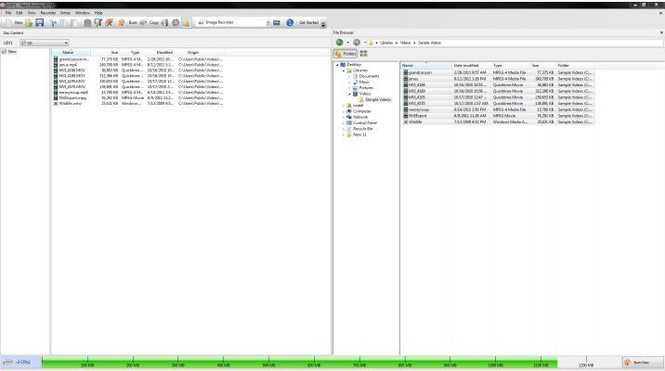Sort disc content by Size column
The image size is (665, 371).
click(105, 52)
